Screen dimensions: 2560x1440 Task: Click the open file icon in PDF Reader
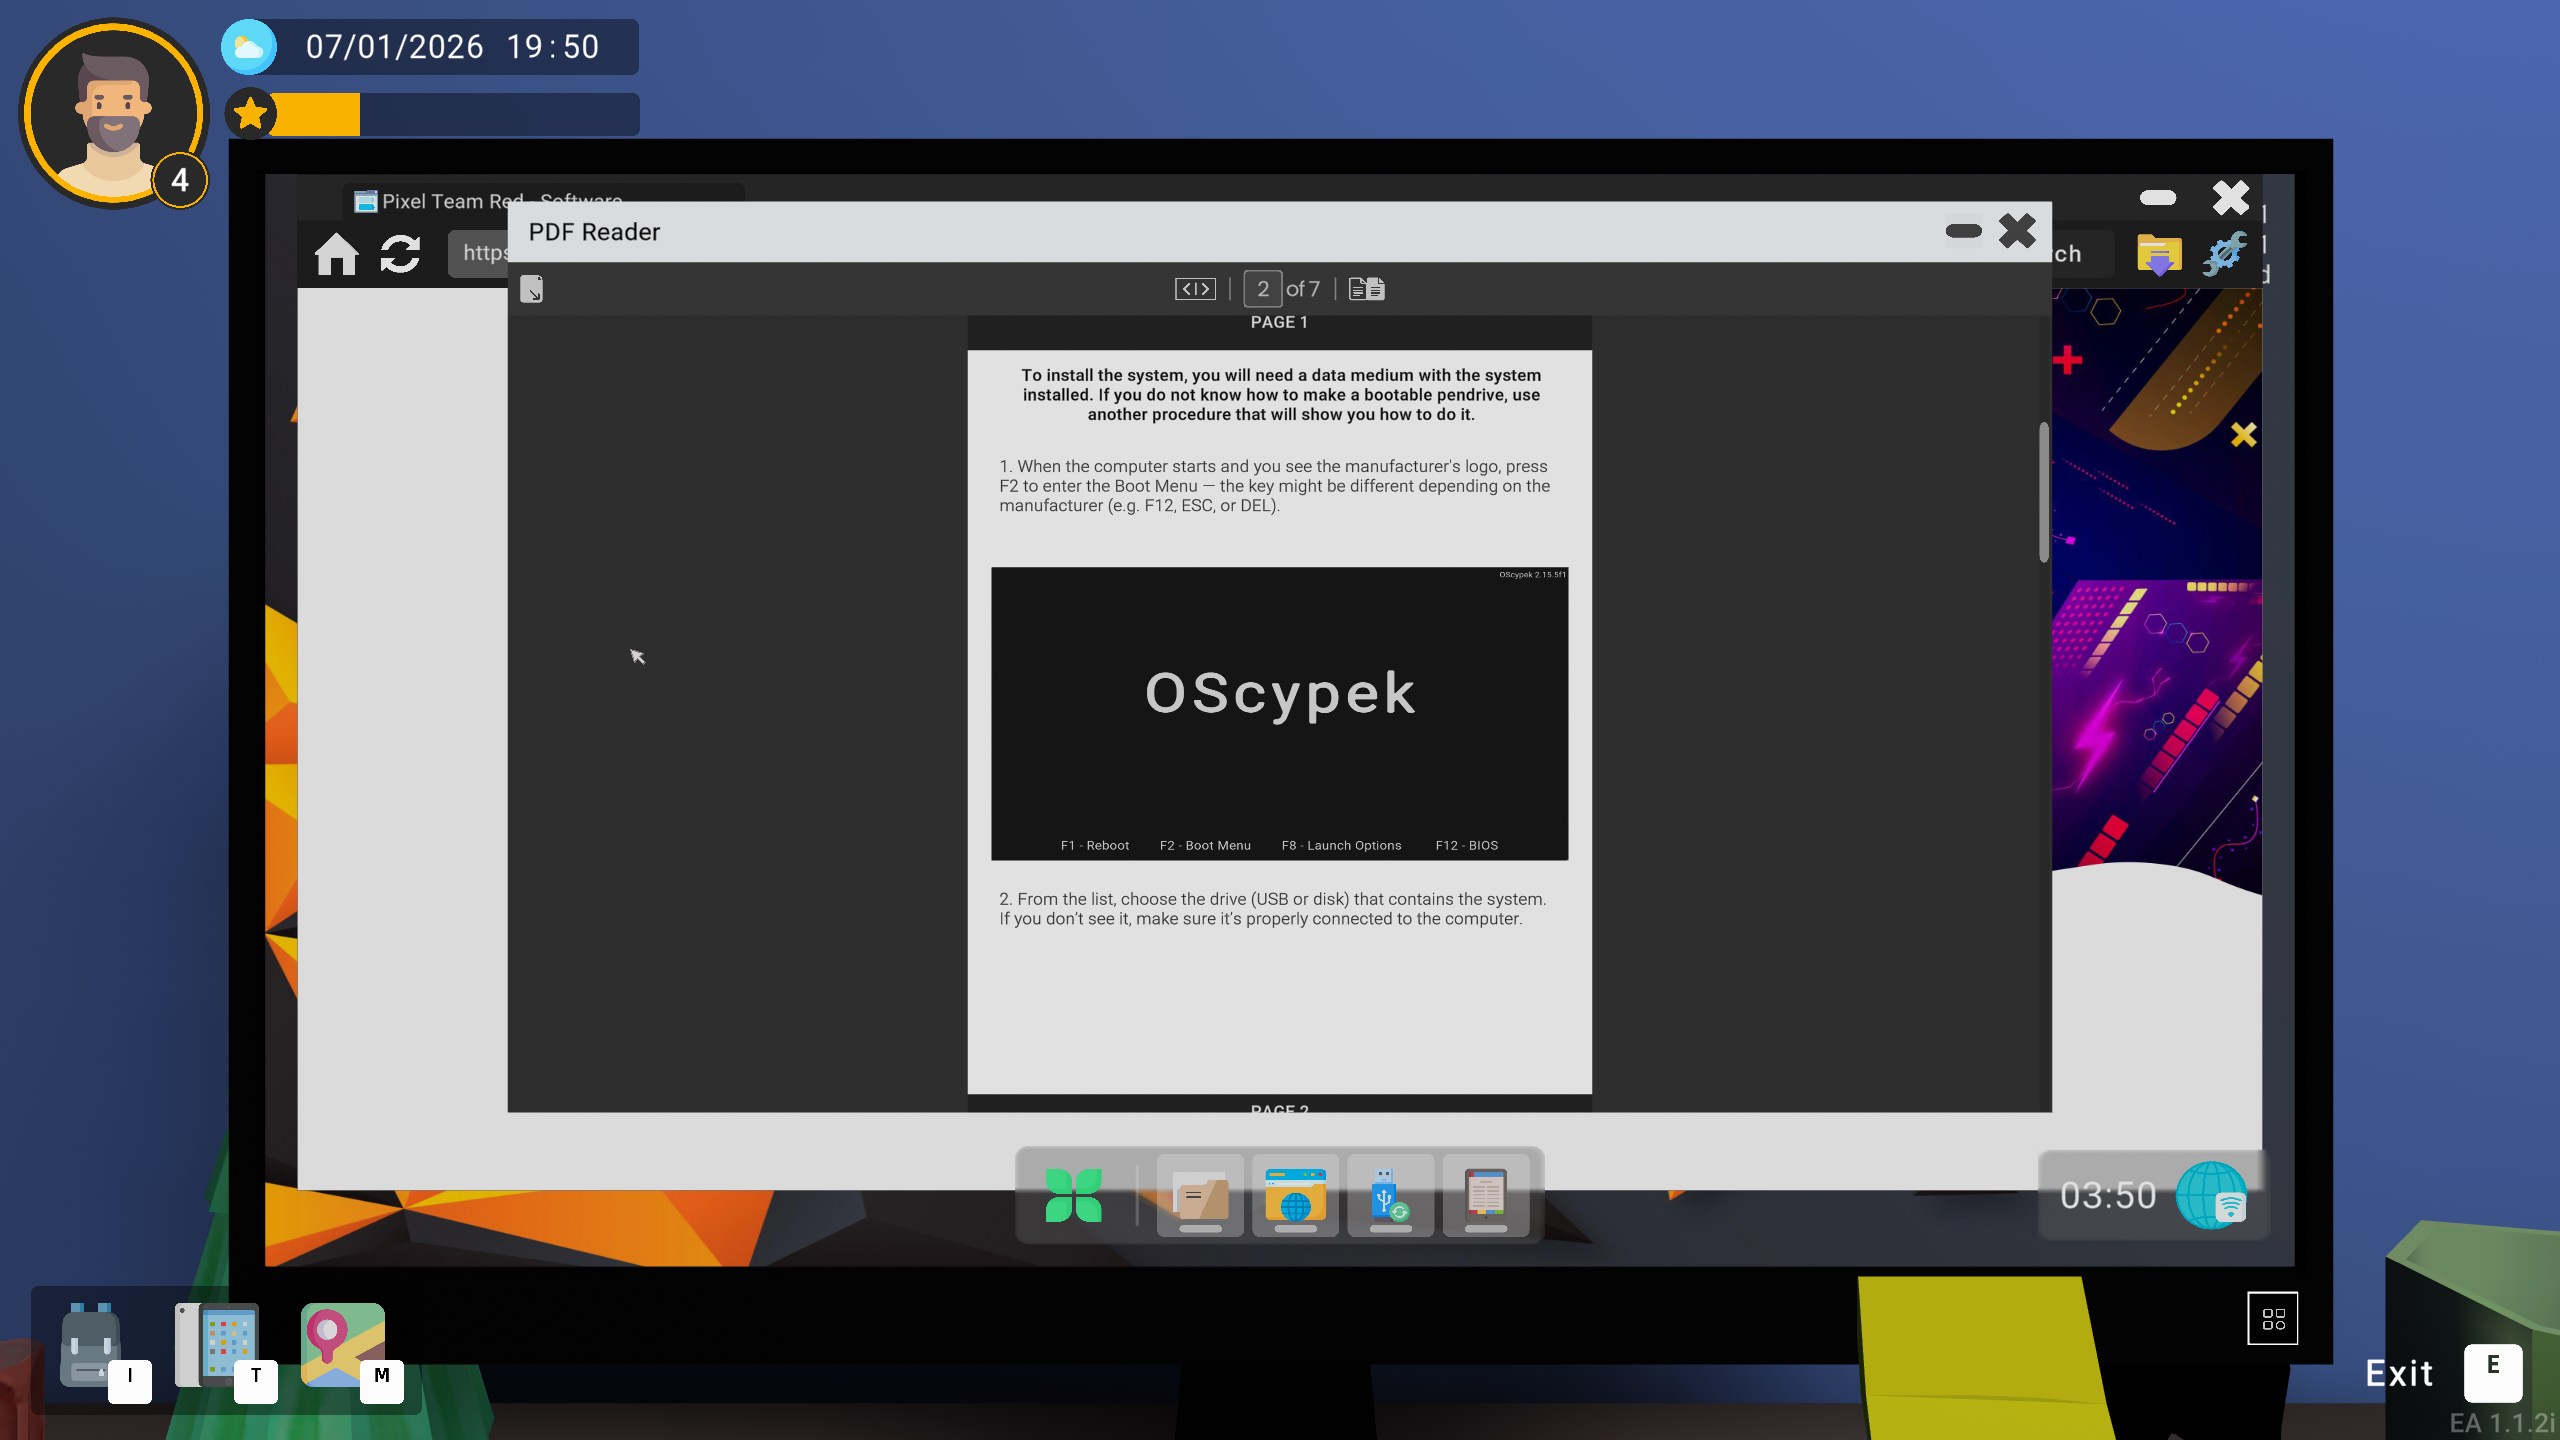531,289
